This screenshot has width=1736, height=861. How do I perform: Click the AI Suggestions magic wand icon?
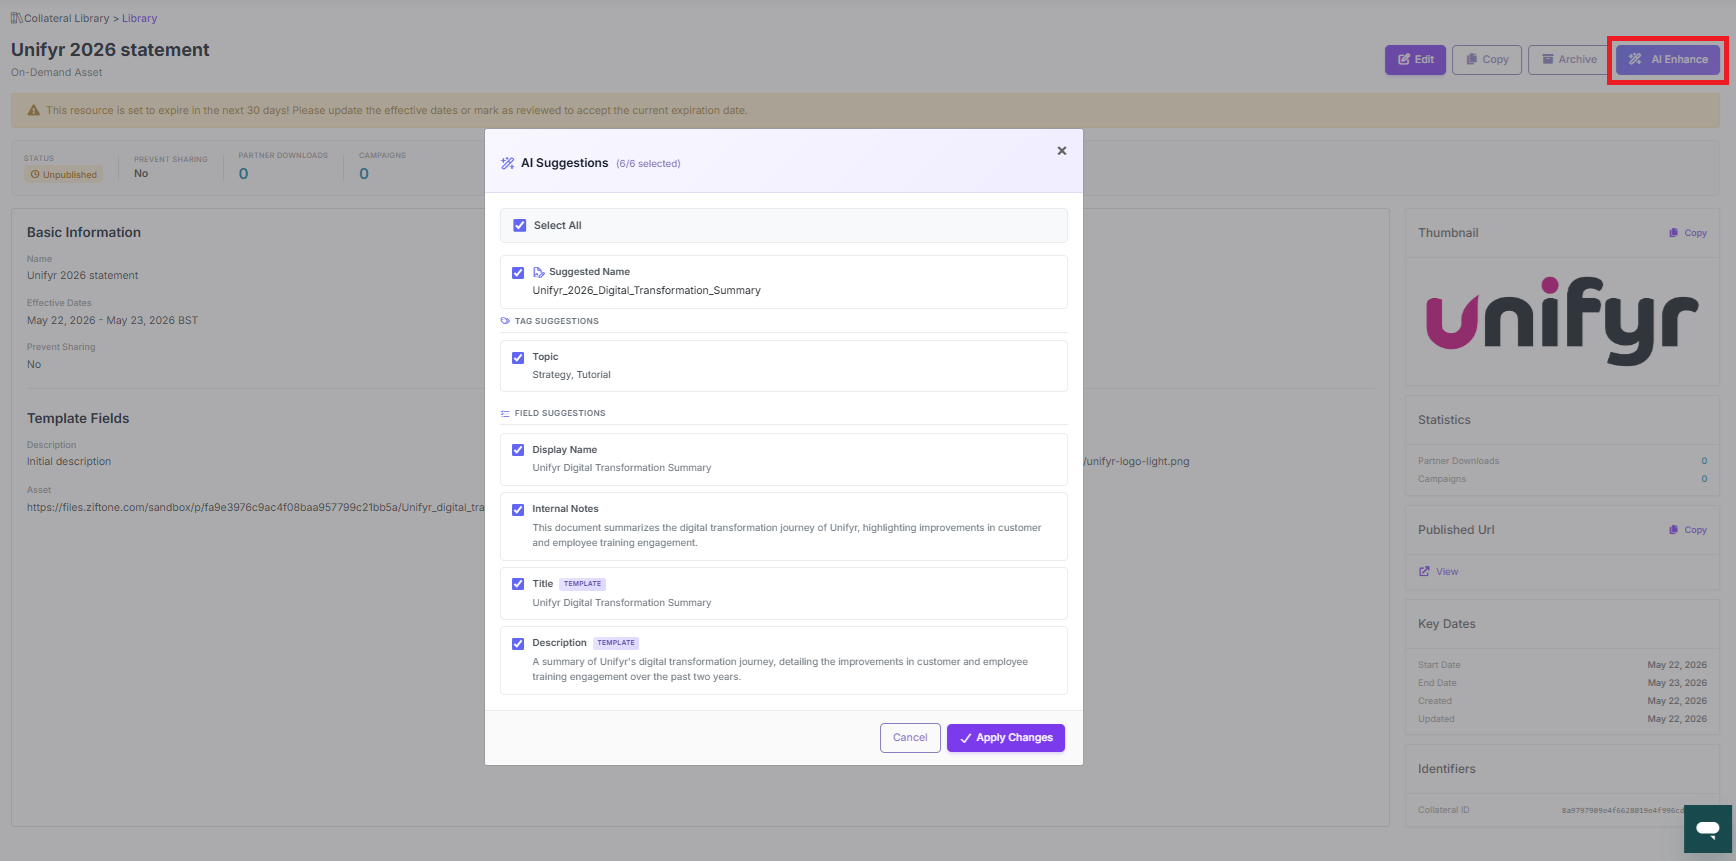point(508,163)
